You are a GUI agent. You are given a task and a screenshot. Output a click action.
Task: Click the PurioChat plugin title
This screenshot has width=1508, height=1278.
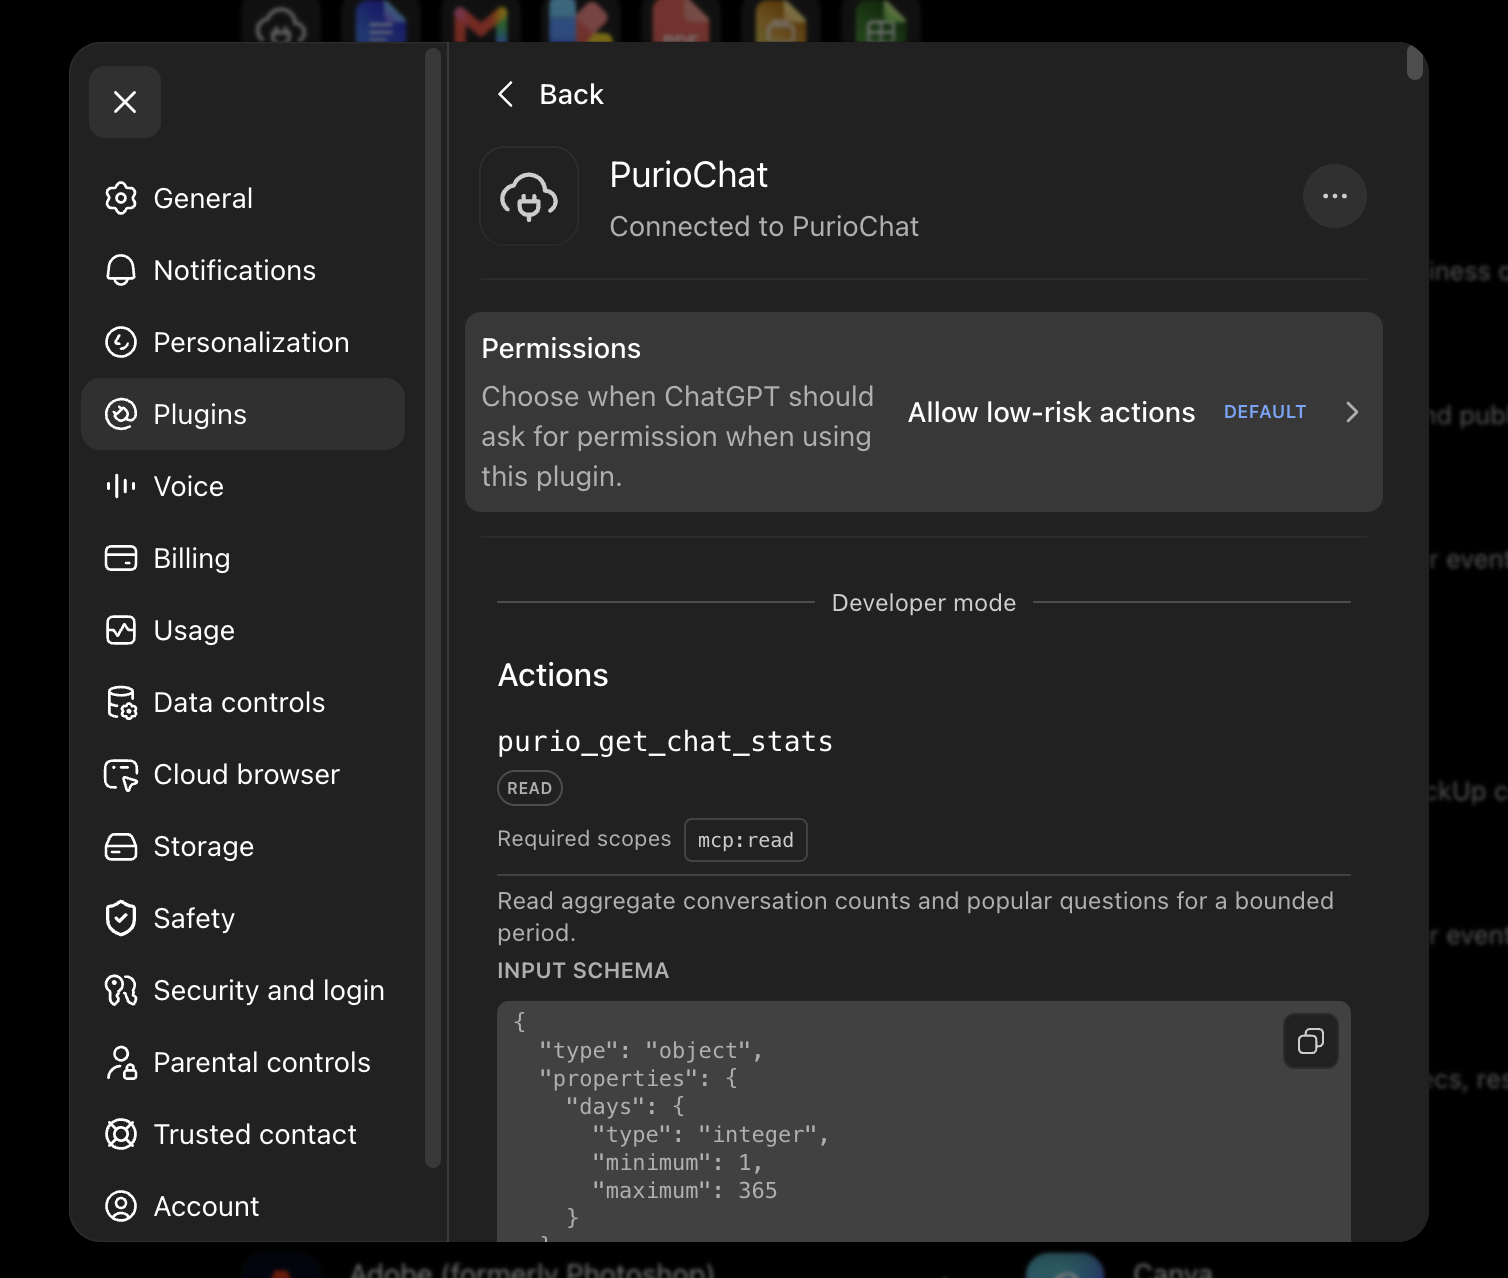pos(689,175)
